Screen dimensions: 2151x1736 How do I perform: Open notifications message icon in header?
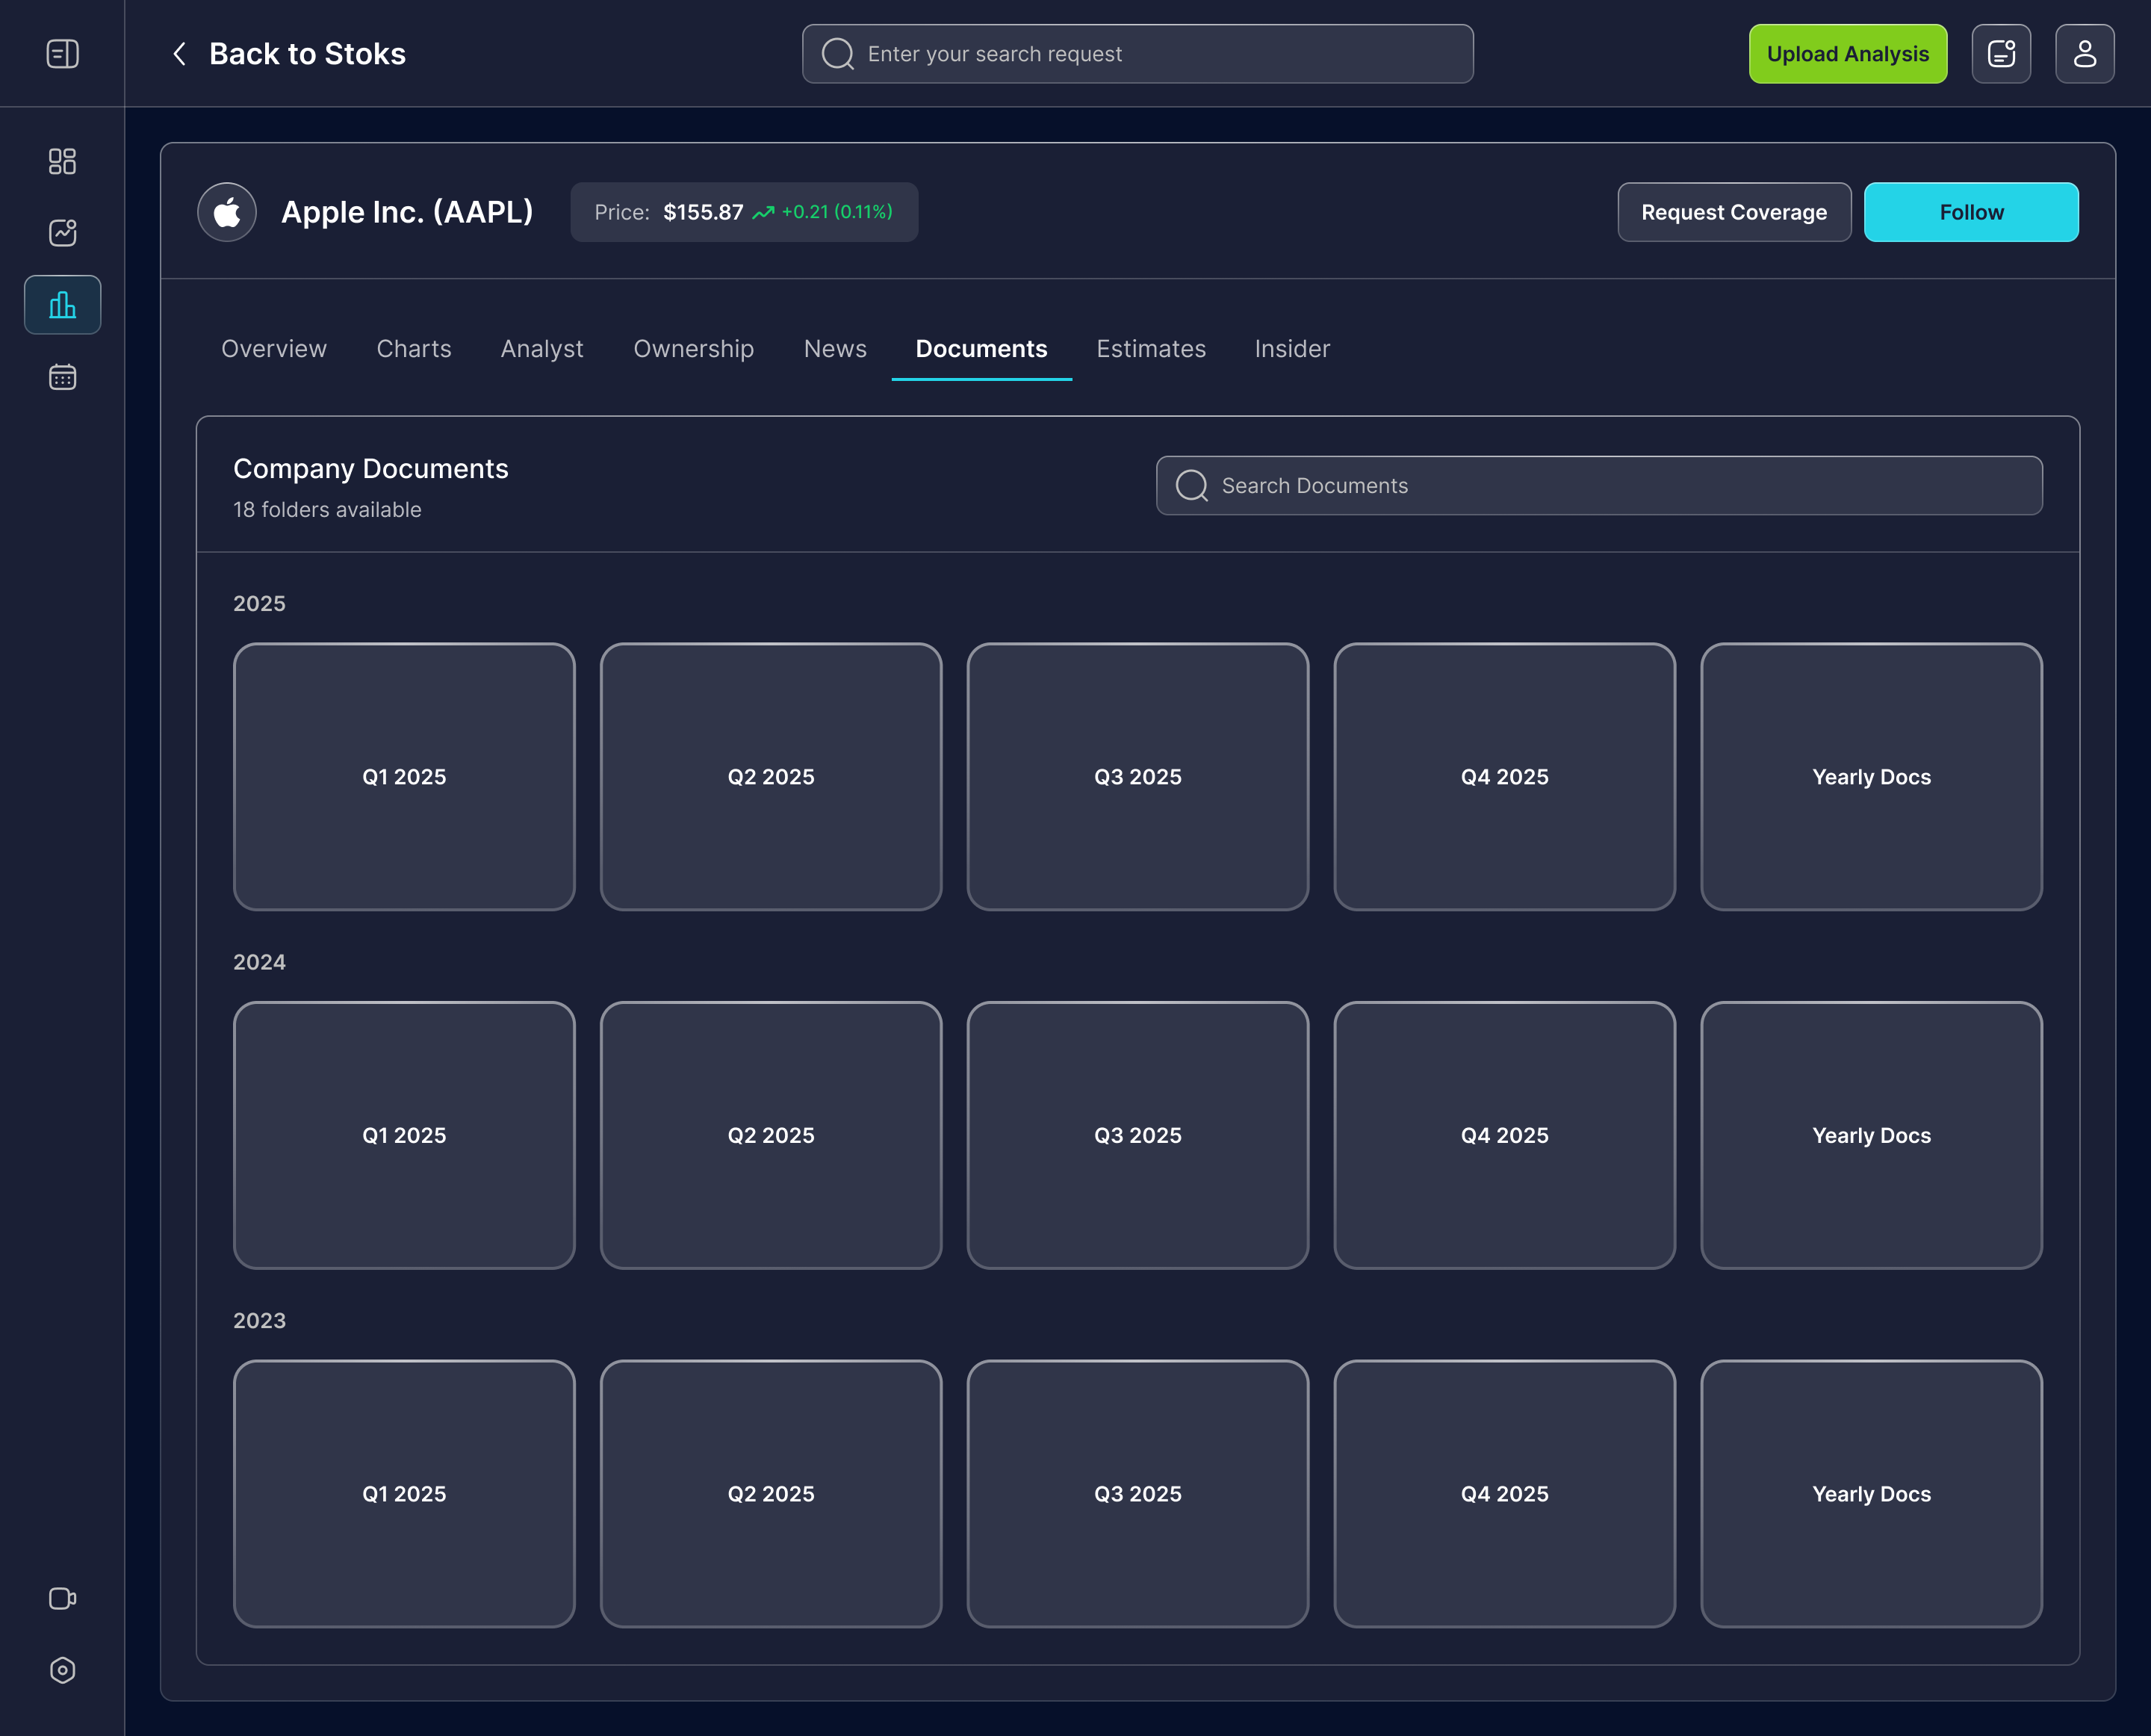pyautogui.click(x=2001, y=54)
